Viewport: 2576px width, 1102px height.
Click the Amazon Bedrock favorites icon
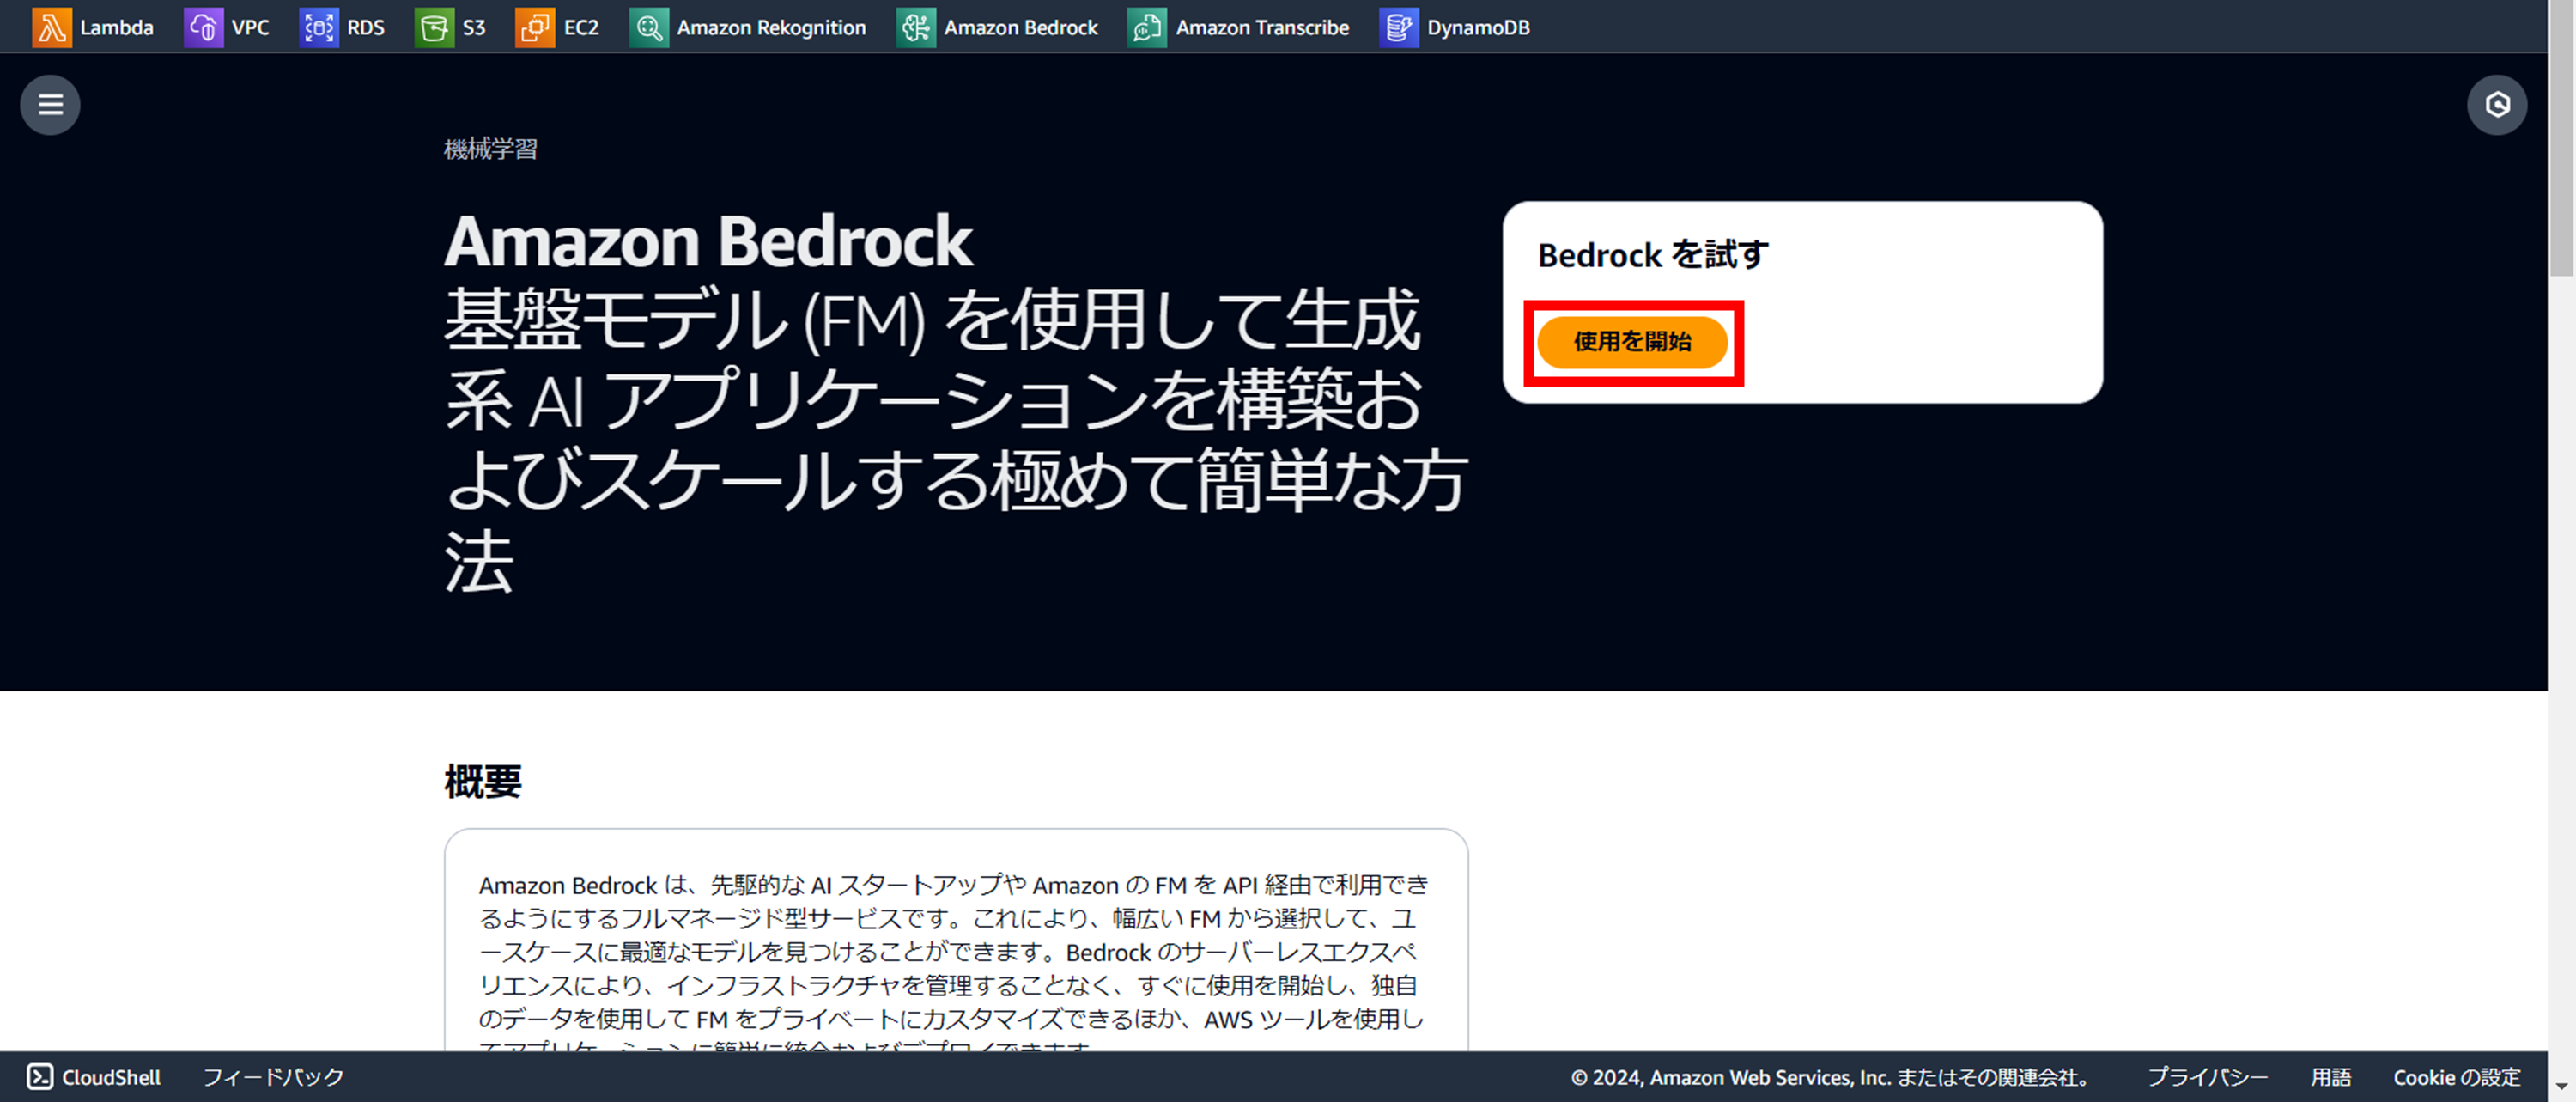[916, 27]
